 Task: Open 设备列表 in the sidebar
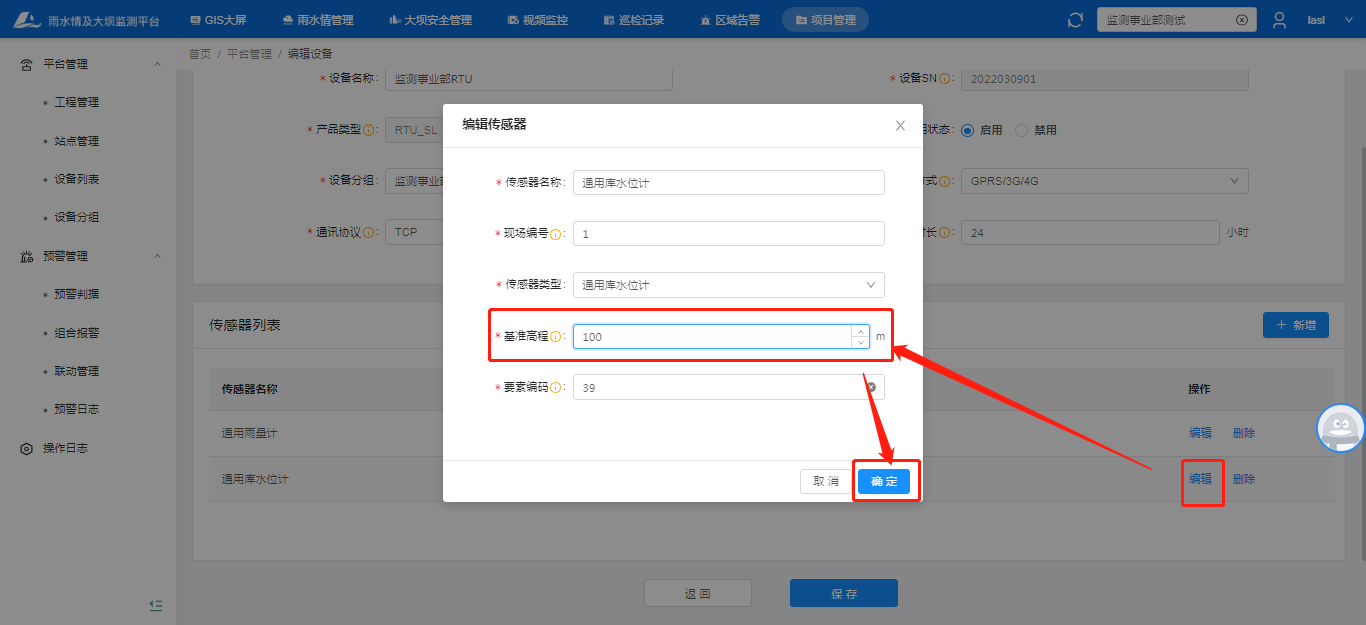point(77,179)
